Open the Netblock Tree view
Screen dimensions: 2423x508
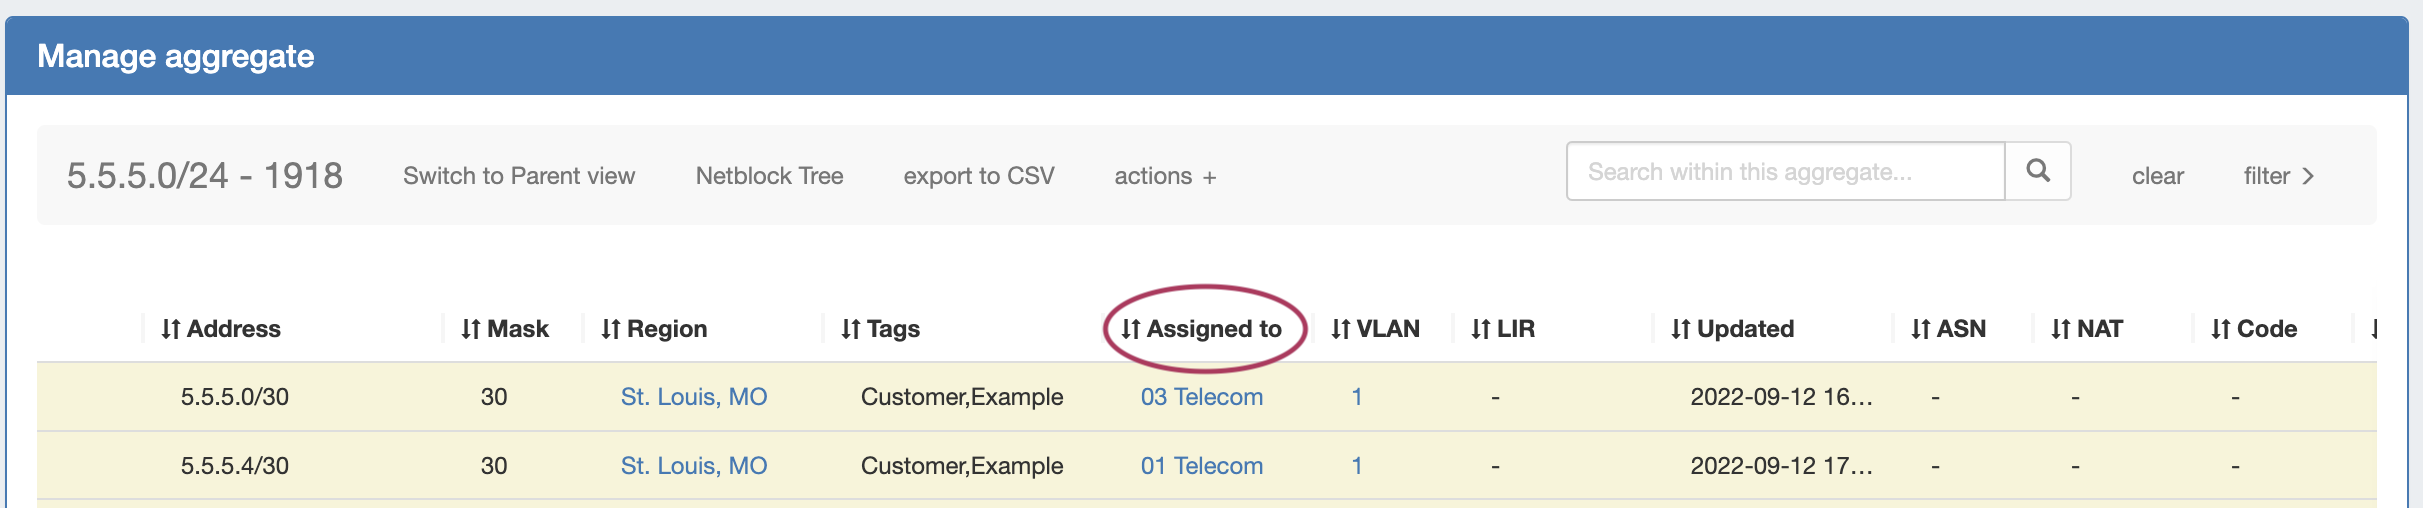coord(770,176)
